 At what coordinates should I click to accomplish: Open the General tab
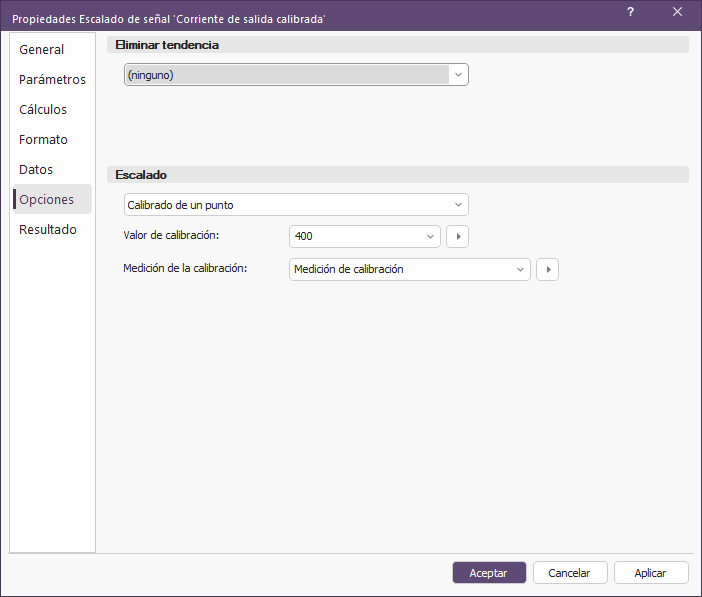point(42,50)
